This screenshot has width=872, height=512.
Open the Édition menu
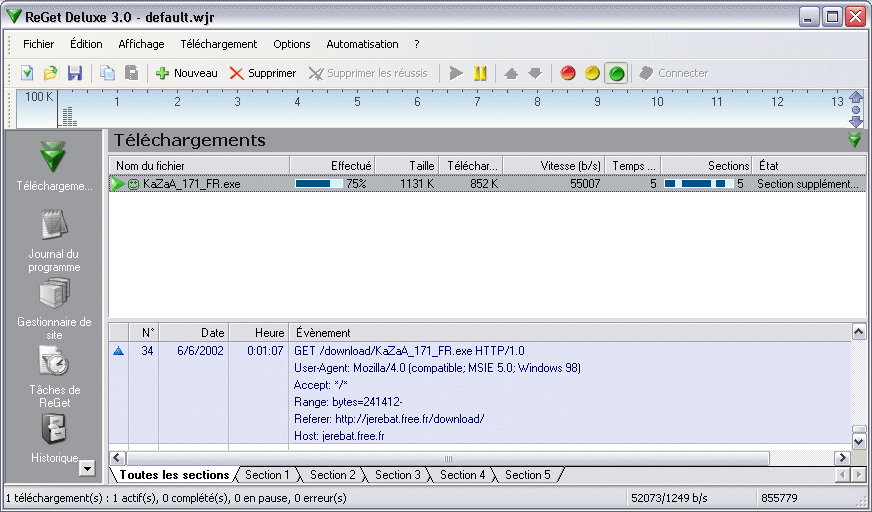click(x=86, y=44)
